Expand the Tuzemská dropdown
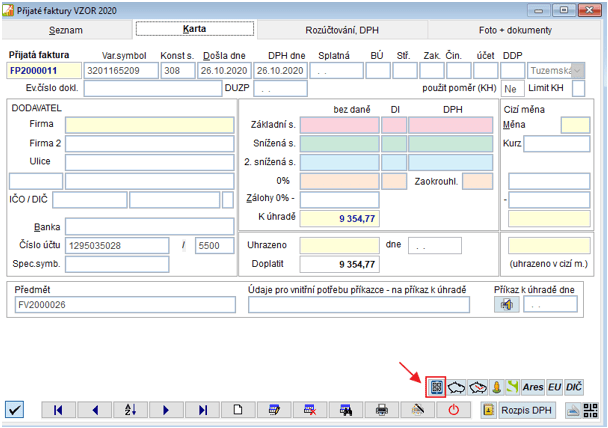608x428 pixels. click(577, 71)
